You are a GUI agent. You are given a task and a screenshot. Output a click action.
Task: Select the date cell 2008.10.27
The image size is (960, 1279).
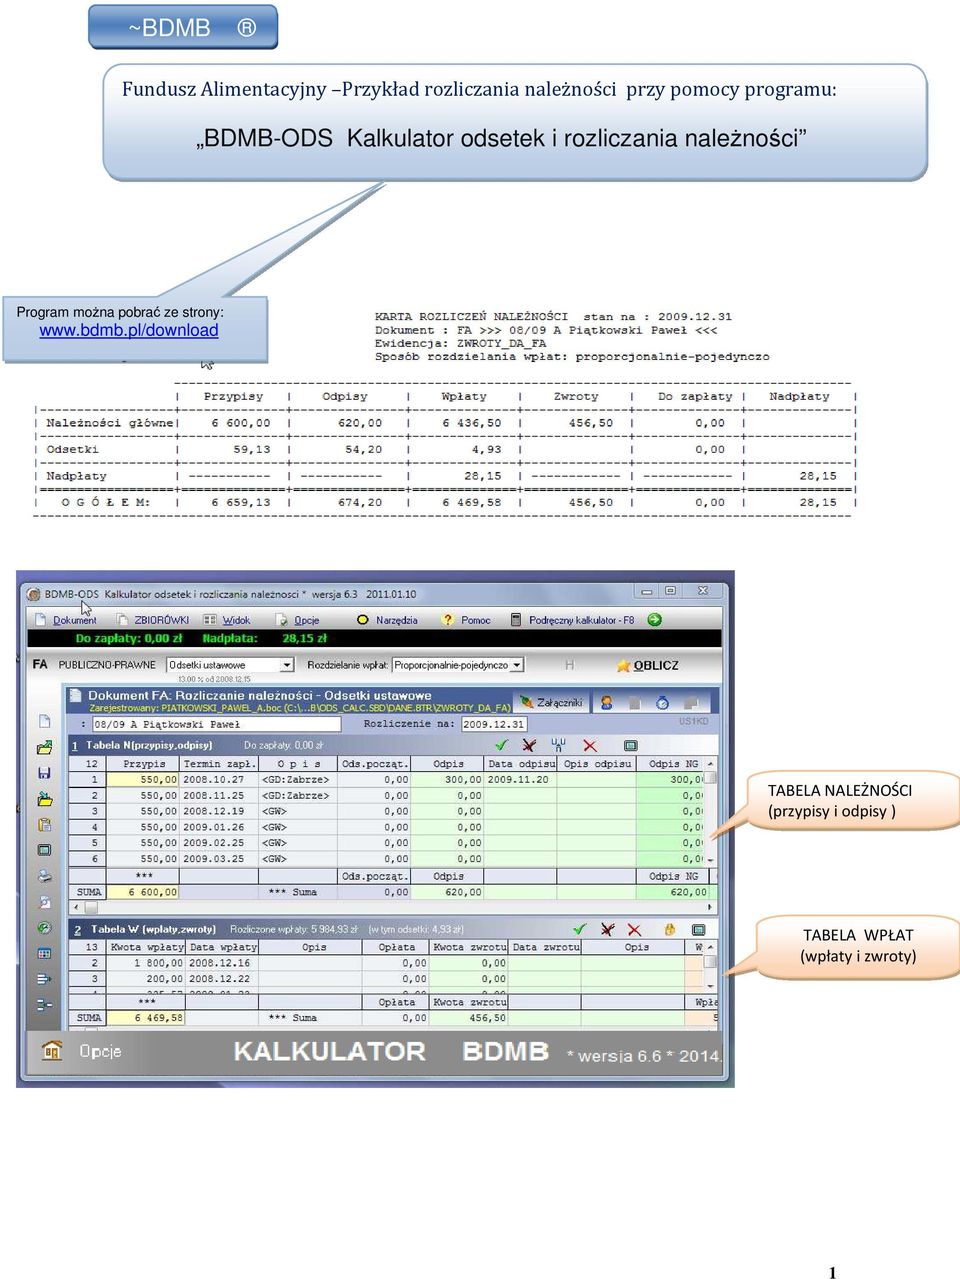click(x=219, y=780)
